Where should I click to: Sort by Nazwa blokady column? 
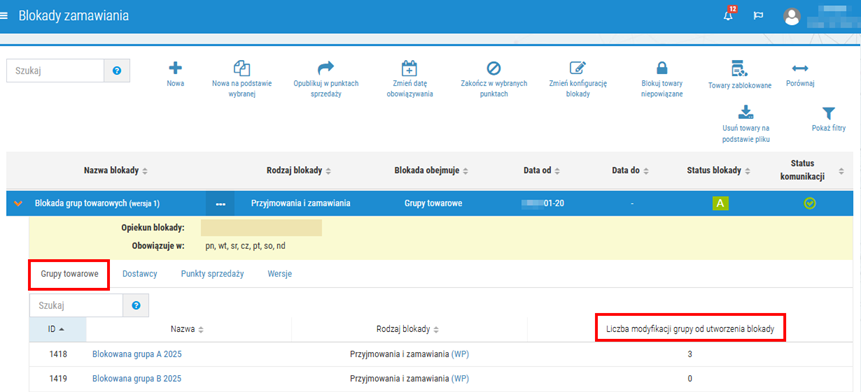[x=115, y=171]
